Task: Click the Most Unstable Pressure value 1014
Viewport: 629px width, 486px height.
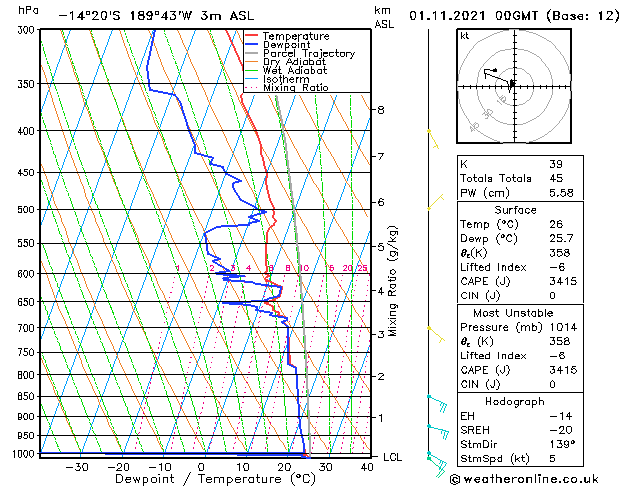Action: (563, 327)
